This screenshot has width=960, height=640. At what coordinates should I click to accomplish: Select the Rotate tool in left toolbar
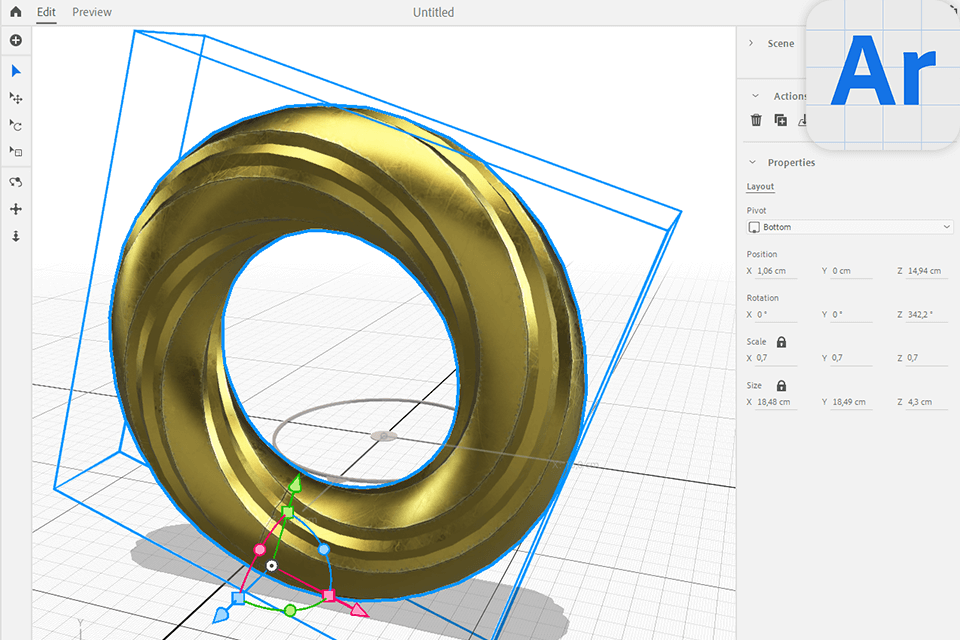point(15,126)
